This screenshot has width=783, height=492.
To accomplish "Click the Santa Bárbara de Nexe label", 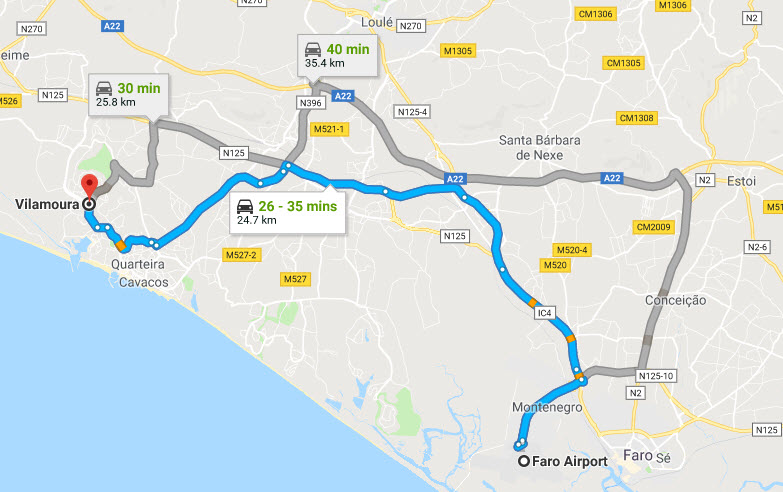I will (539, 147).
